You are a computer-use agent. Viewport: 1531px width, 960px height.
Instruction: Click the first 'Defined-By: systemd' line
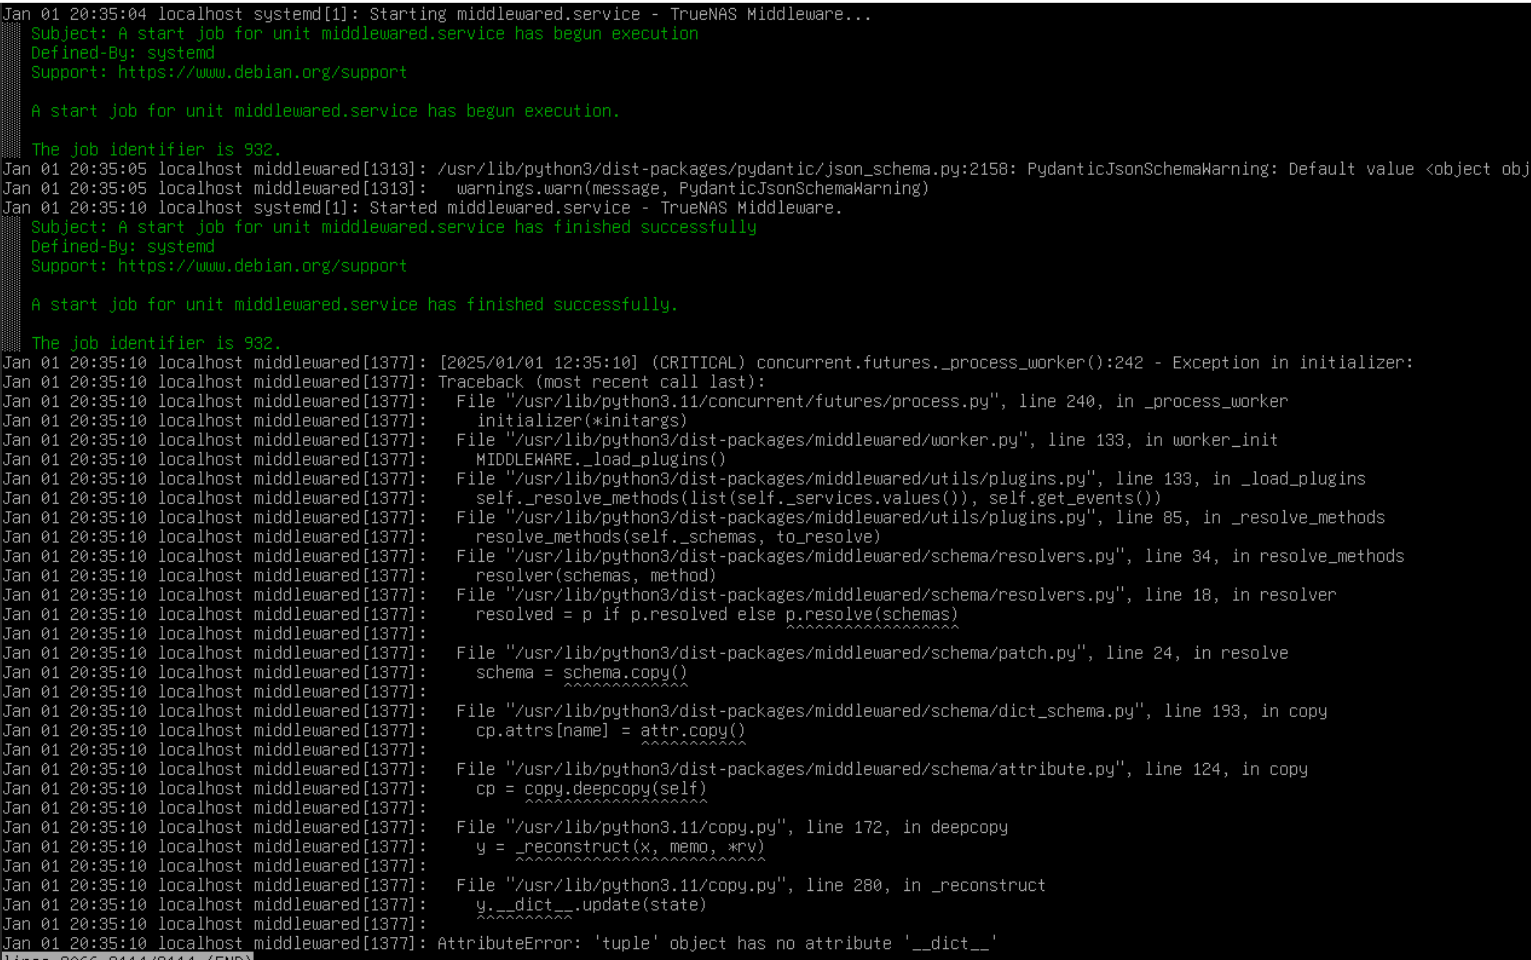(x=122, y=53)
